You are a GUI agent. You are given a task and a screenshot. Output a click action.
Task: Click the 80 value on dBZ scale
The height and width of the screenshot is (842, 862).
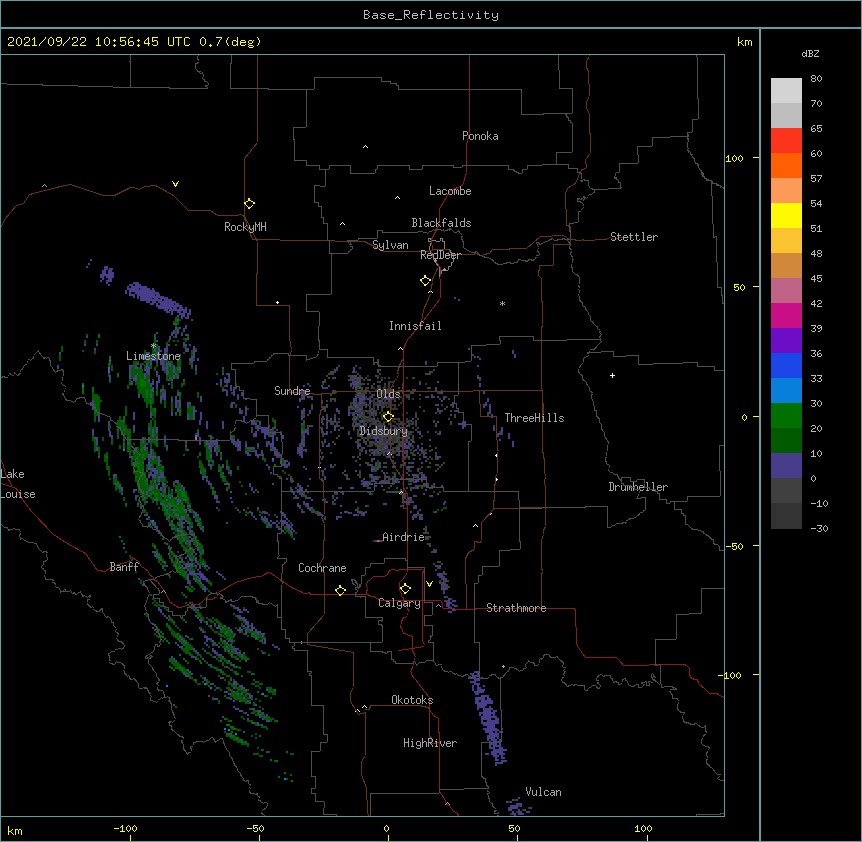pos(816,79)
